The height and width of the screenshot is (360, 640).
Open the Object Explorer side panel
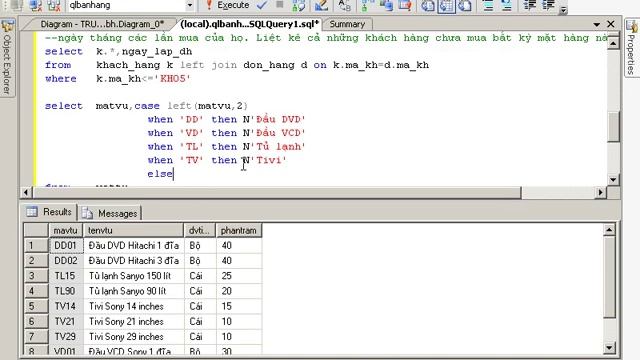(x=7, y=57)
